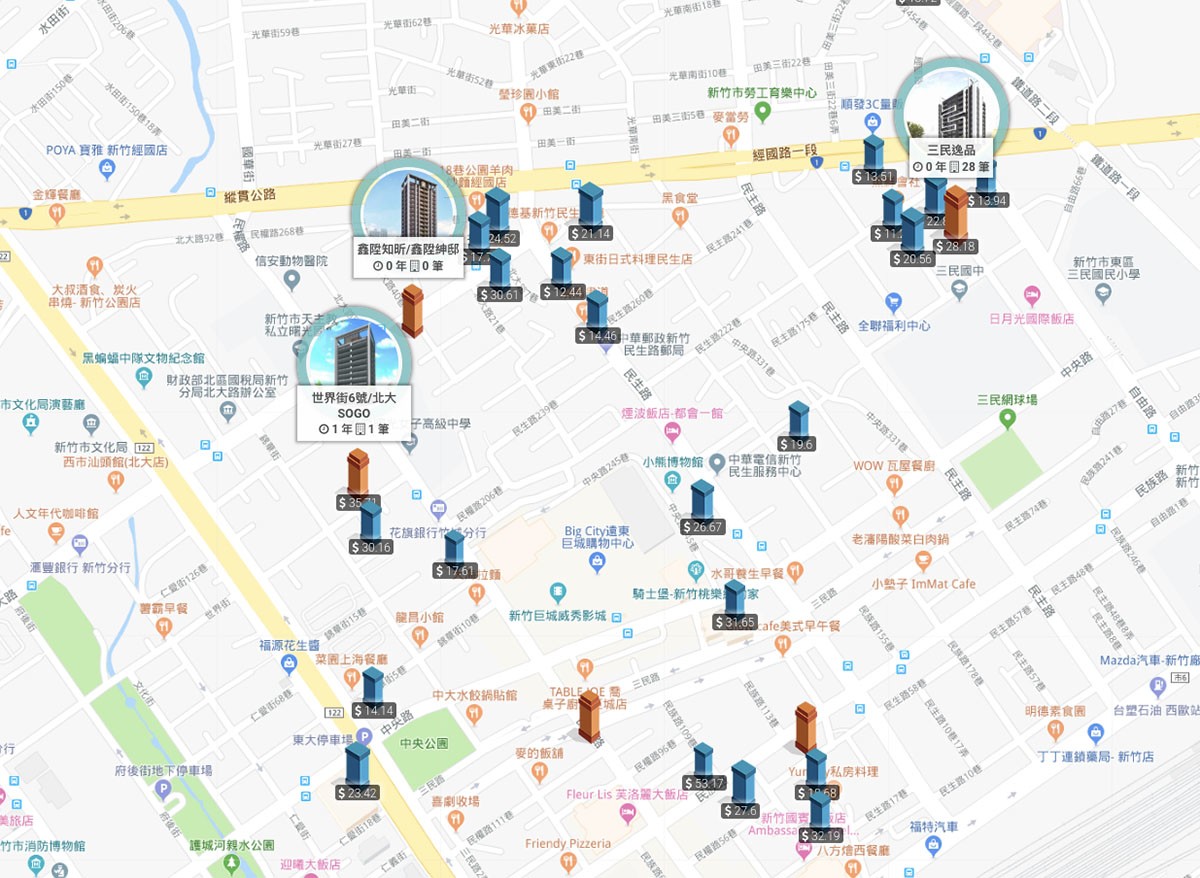Open the Big City遠東巨城購物中心 shopping pin
The image size is (1200, 878).
(598, 563)
